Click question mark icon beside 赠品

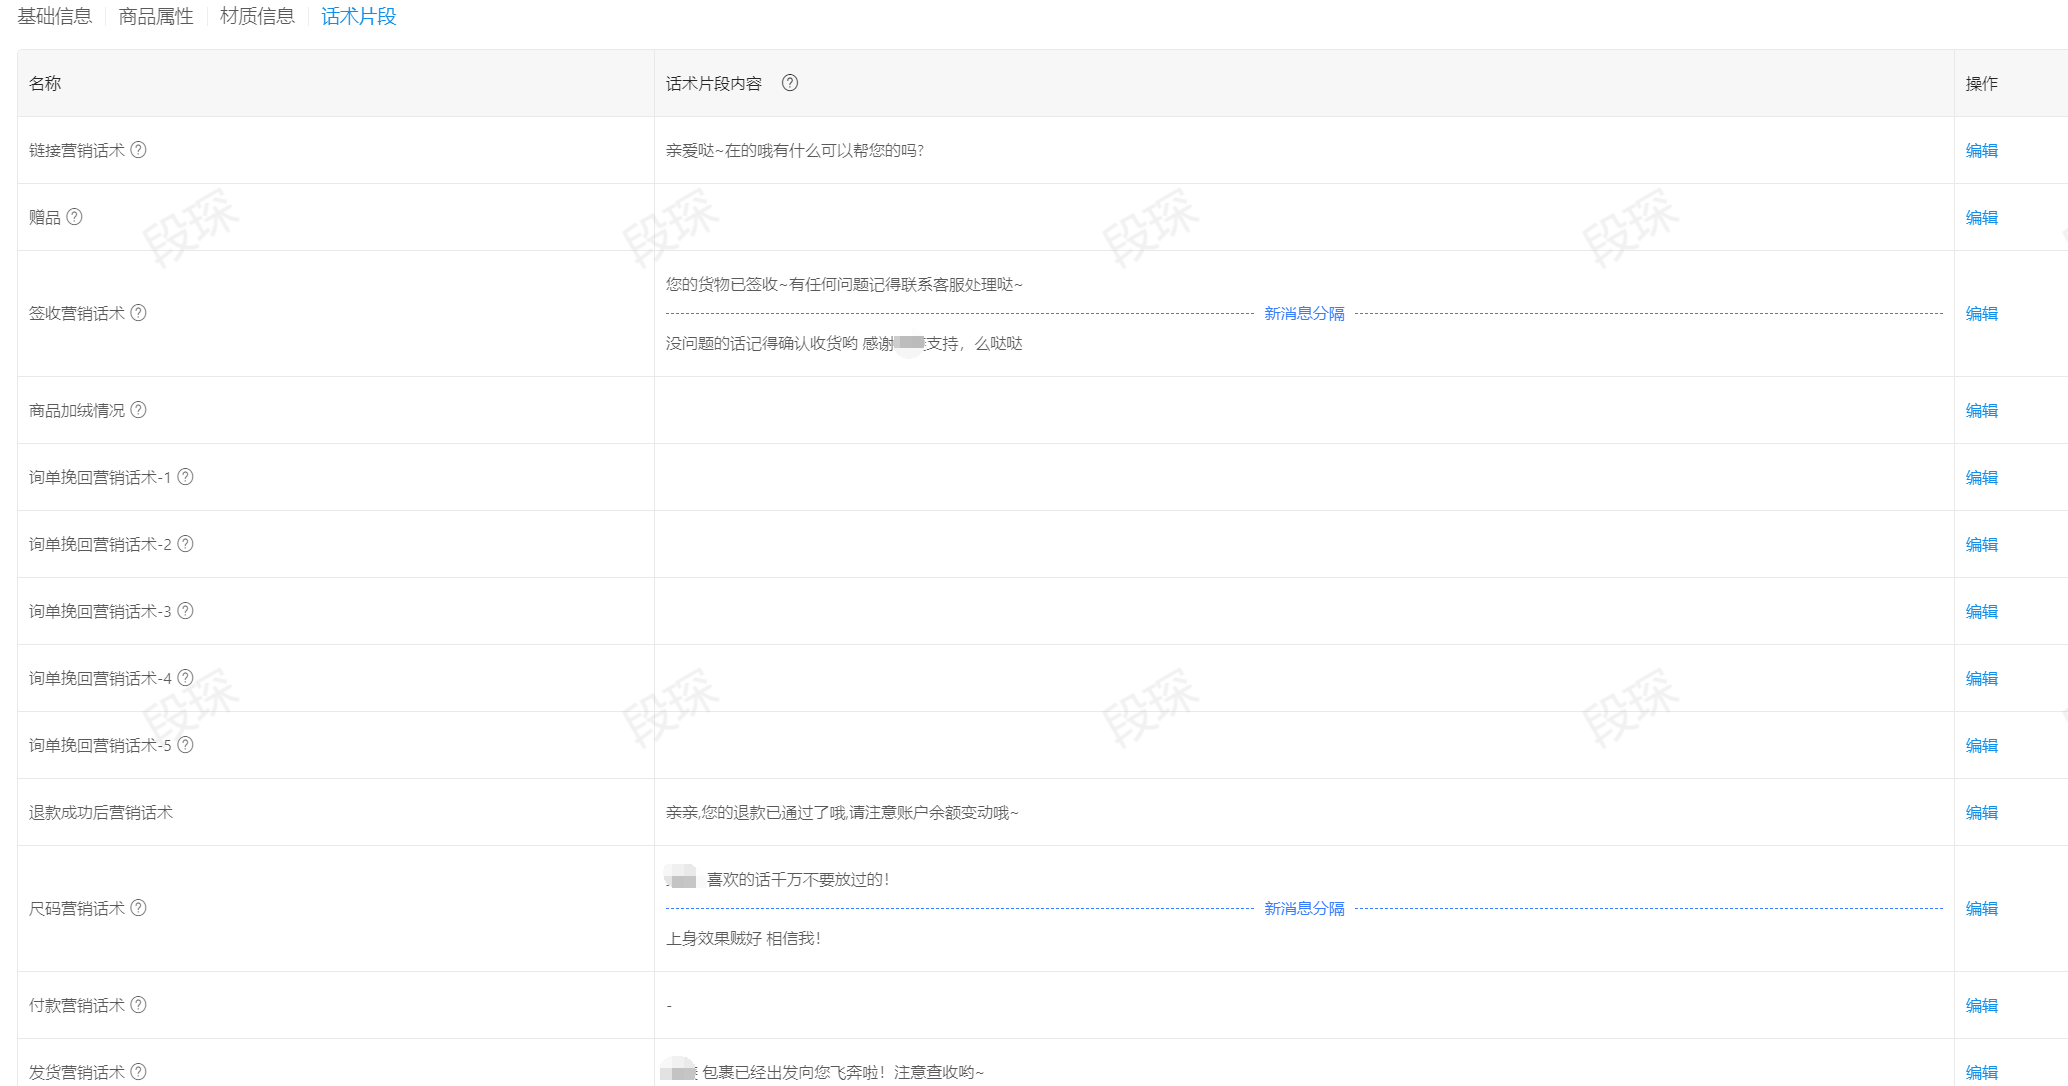click(x=75, y=217)
